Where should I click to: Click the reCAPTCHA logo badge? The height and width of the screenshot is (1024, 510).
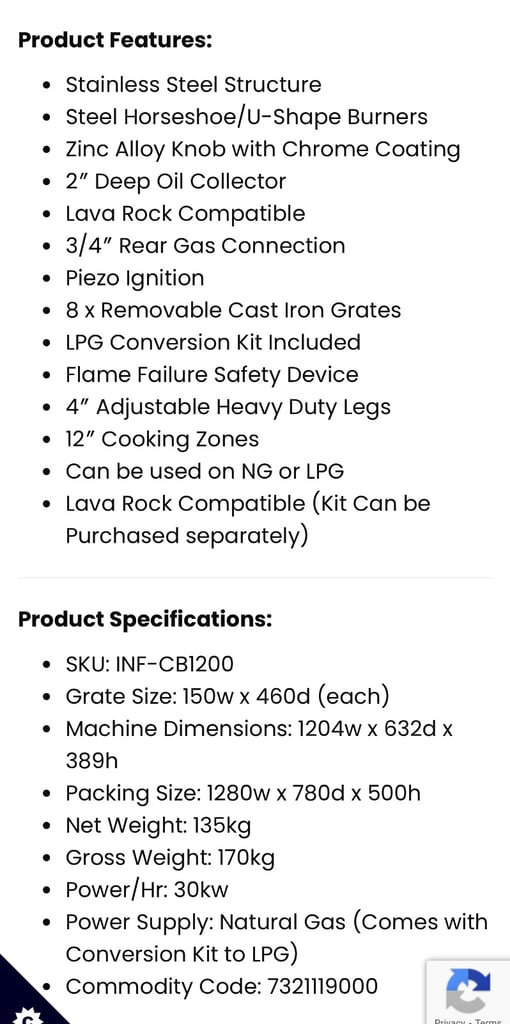click(x=468, y=990)
